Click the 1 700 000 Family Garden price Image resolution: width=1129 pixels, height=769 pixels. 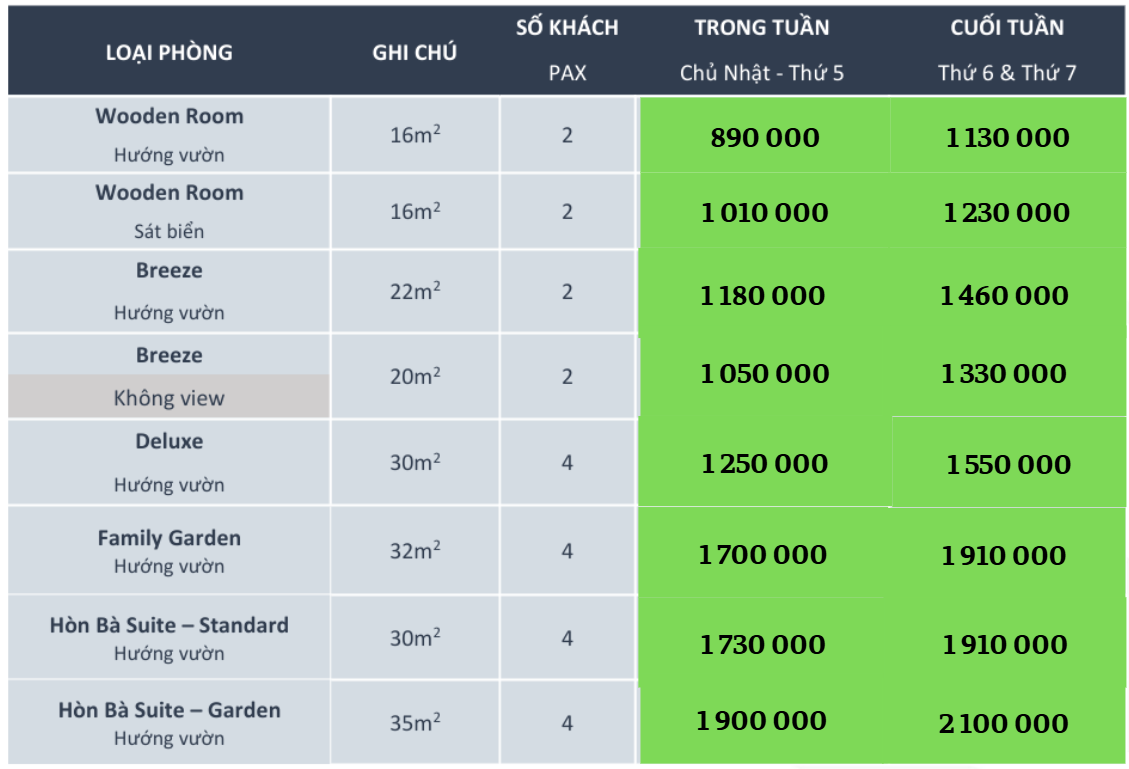pos(763,554)
